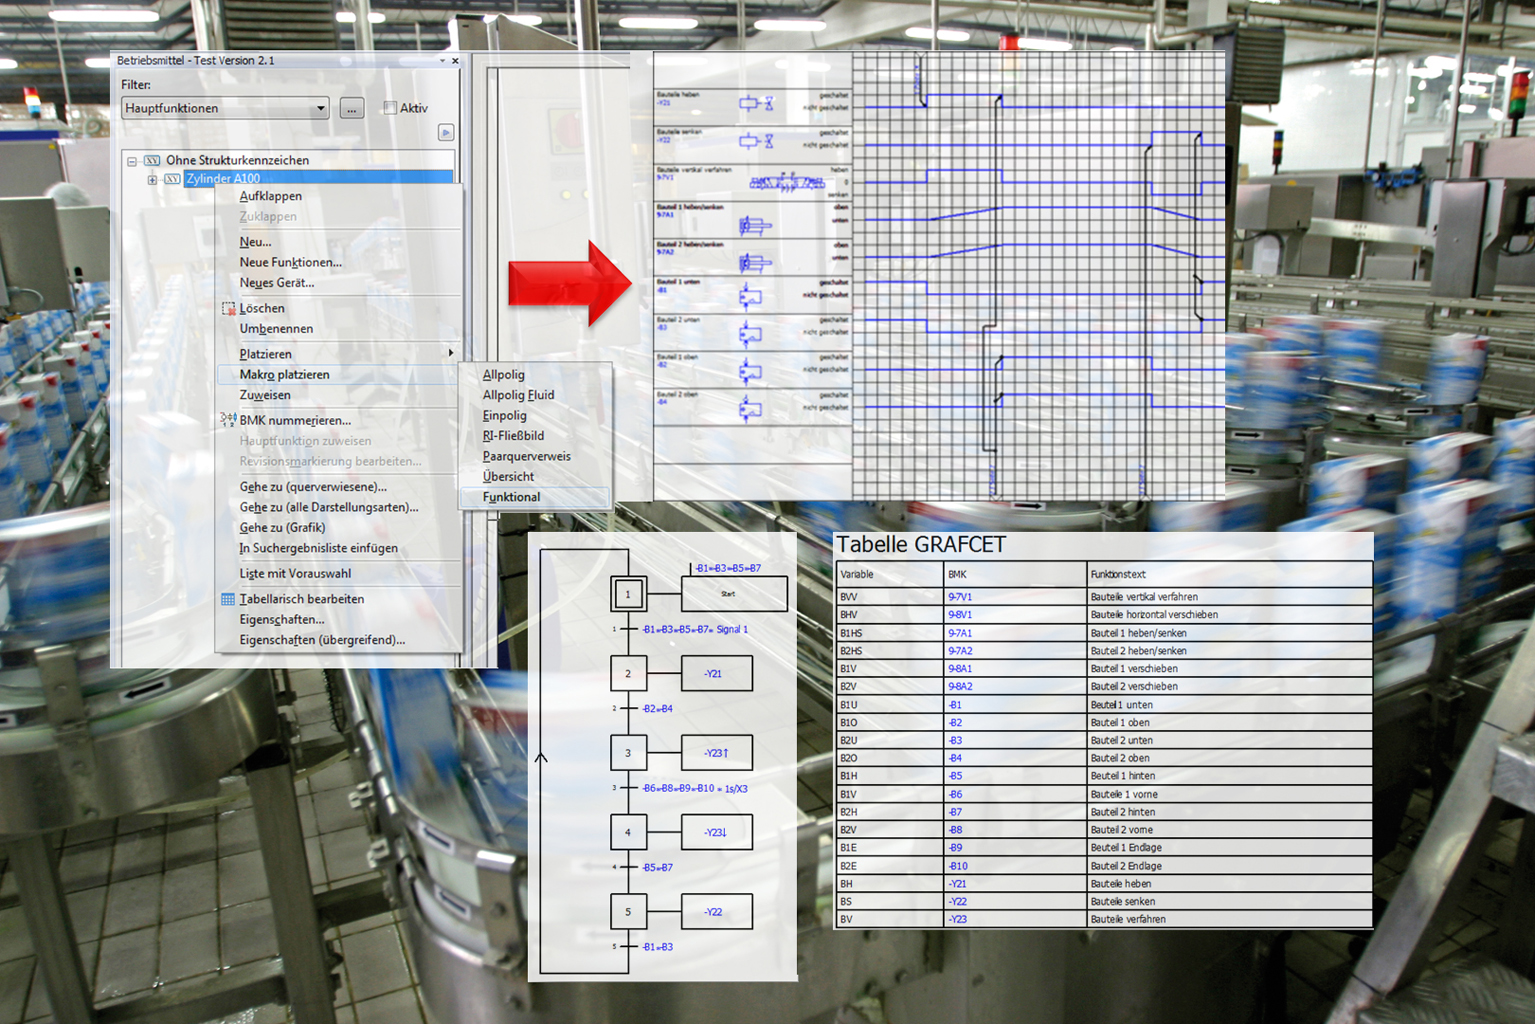Choose Umbenennen from the context menu
The height and width of the screenshot is (1024, 1535).
pos(276,329)
